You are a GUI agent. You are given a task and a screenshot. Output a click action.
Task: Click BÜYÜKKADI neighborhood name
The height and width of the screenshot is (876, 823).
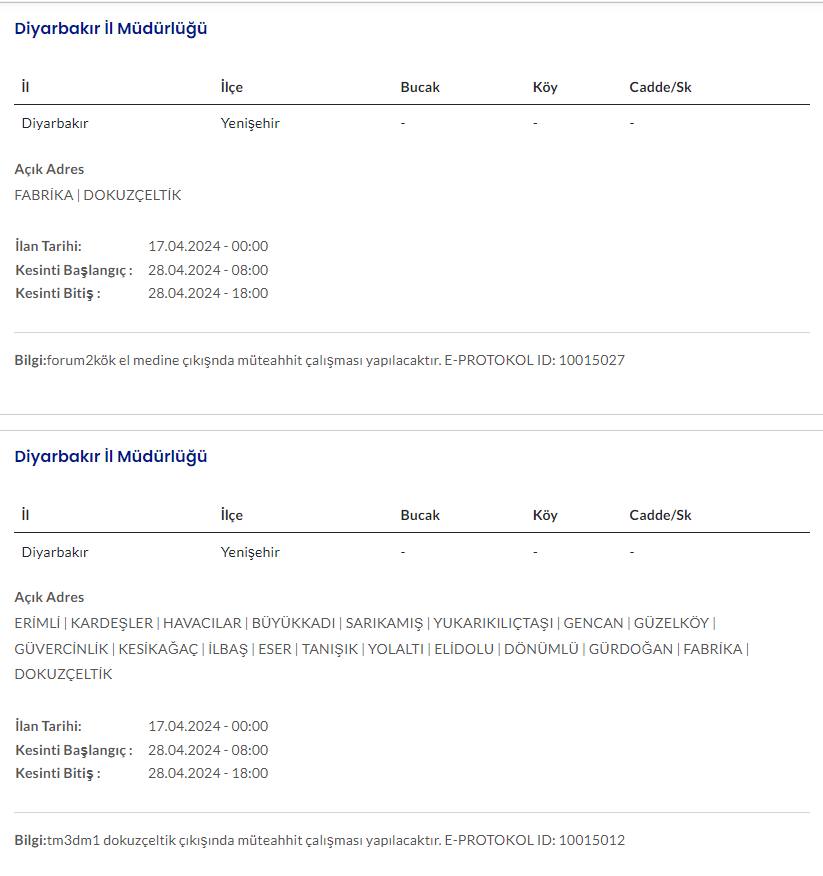(x=293, y=623)
